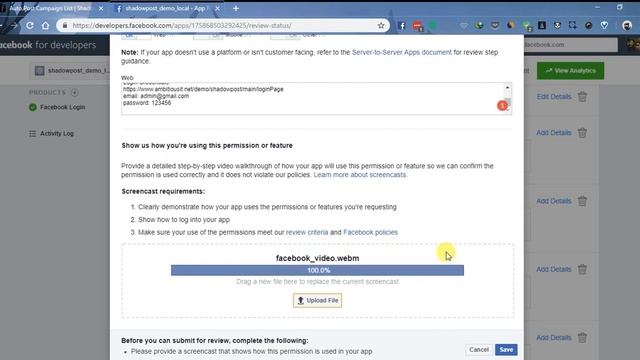Click 'Before you can submit for review' heading
Viewport: 640px width, 360px height.
215,340
